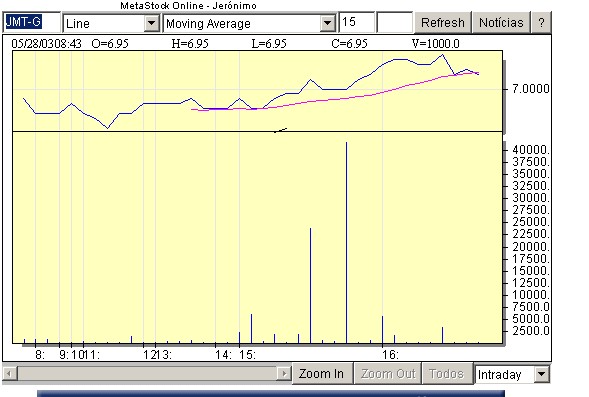Click the 5000.0 volume axis label
This screenshot has height=397, width=589.
[x=531, y=319]
